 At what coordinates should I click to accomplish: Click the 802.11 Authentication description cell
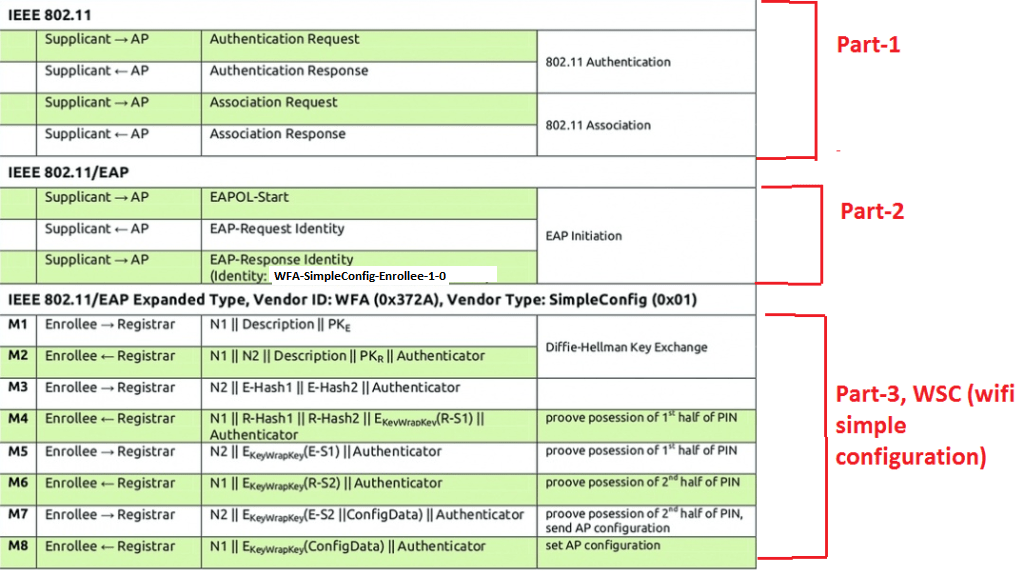[x=608, y=62]
